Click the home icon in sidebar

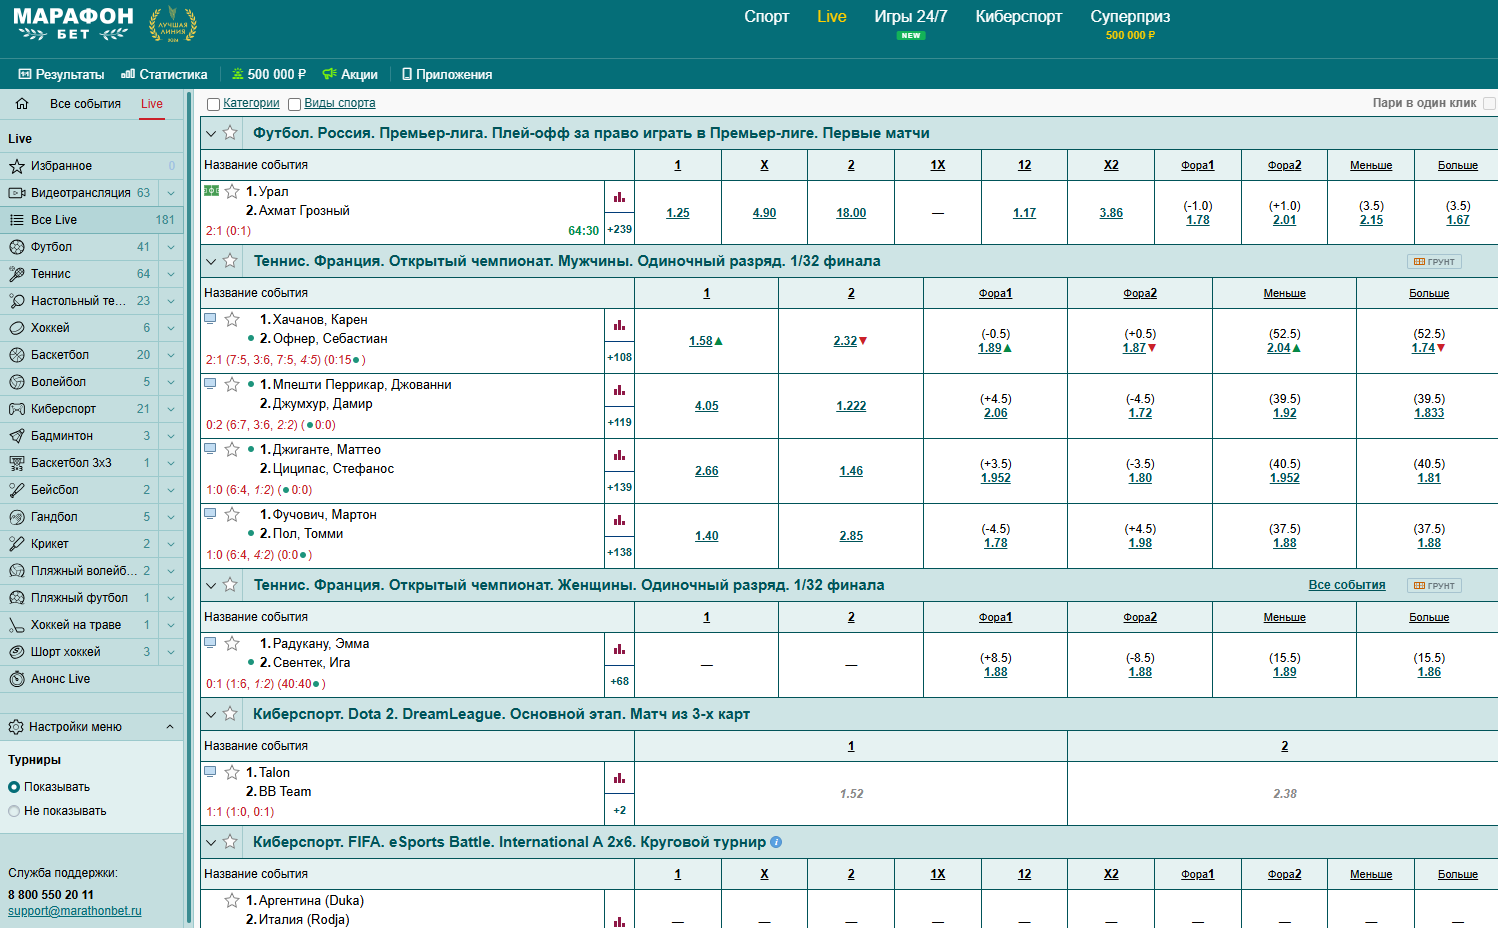tap(22, 104)
